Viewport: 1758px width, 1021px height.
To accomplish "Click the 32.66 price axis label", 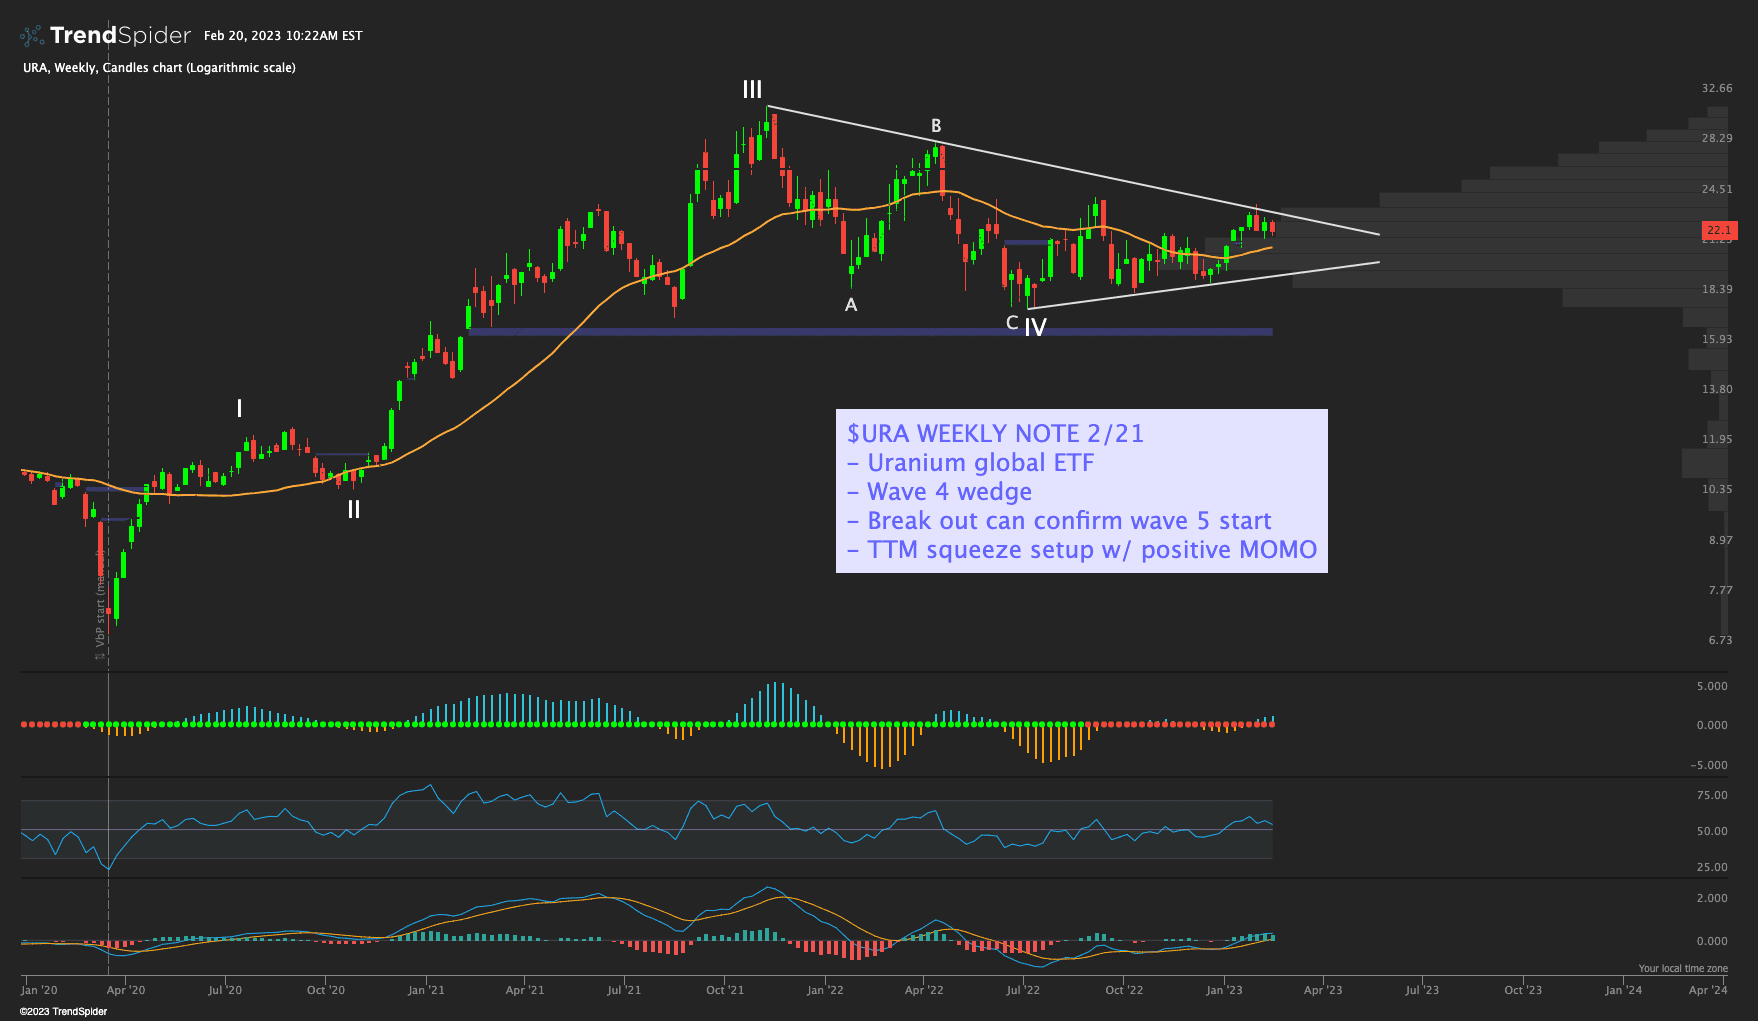I will [1717, 89].
